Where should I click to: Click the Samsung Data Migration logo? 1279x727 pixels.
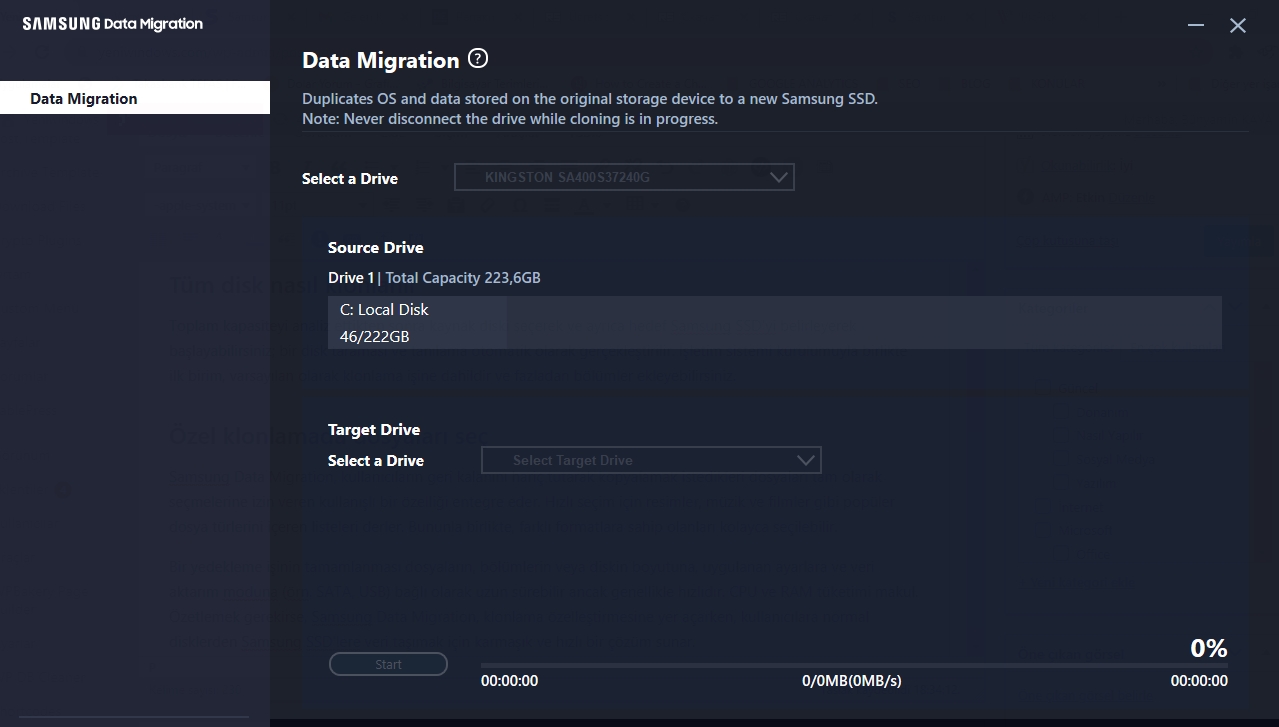click(x=113, y=22)
